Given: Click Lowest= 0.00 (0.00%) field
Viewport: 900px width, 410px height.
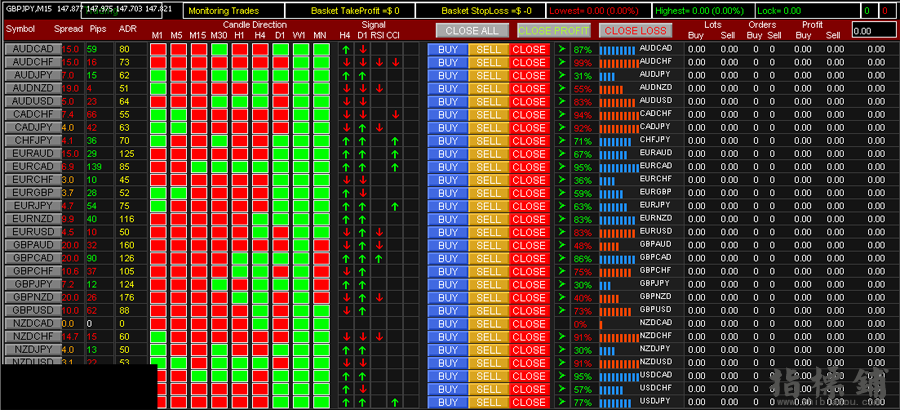Looking at the screenshot, I should click(x=598, y=11).
